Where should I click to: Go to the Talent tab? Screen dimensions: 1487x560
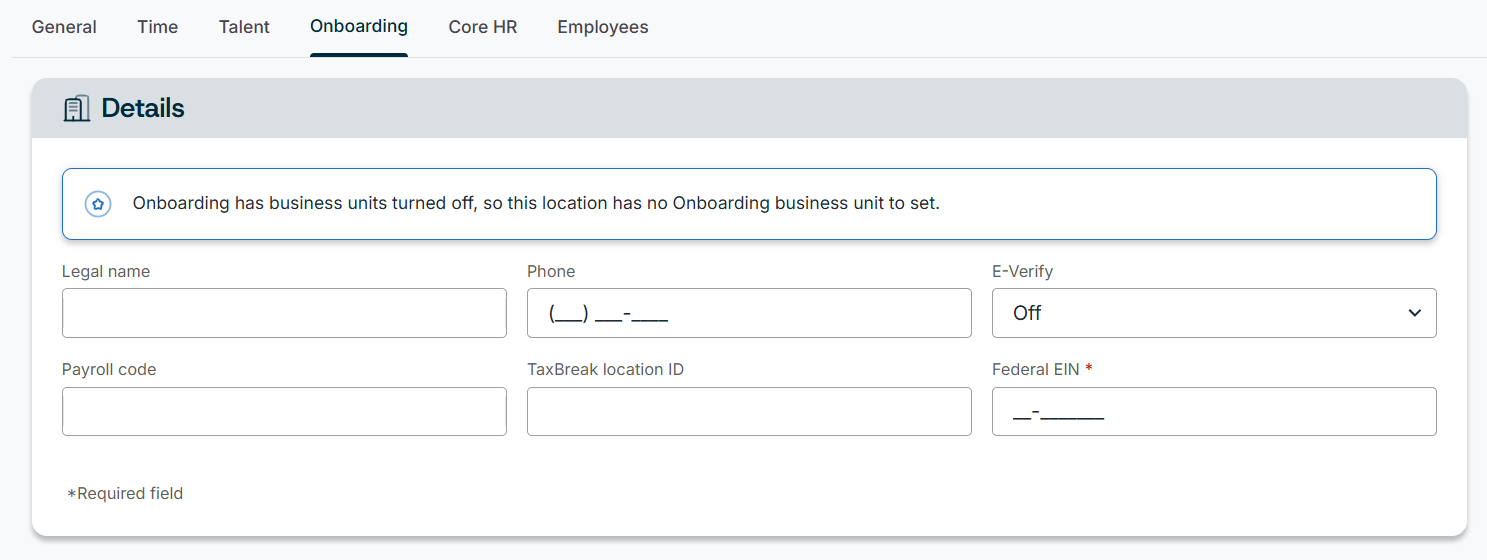pyautogui.click(x=244, y=27)
